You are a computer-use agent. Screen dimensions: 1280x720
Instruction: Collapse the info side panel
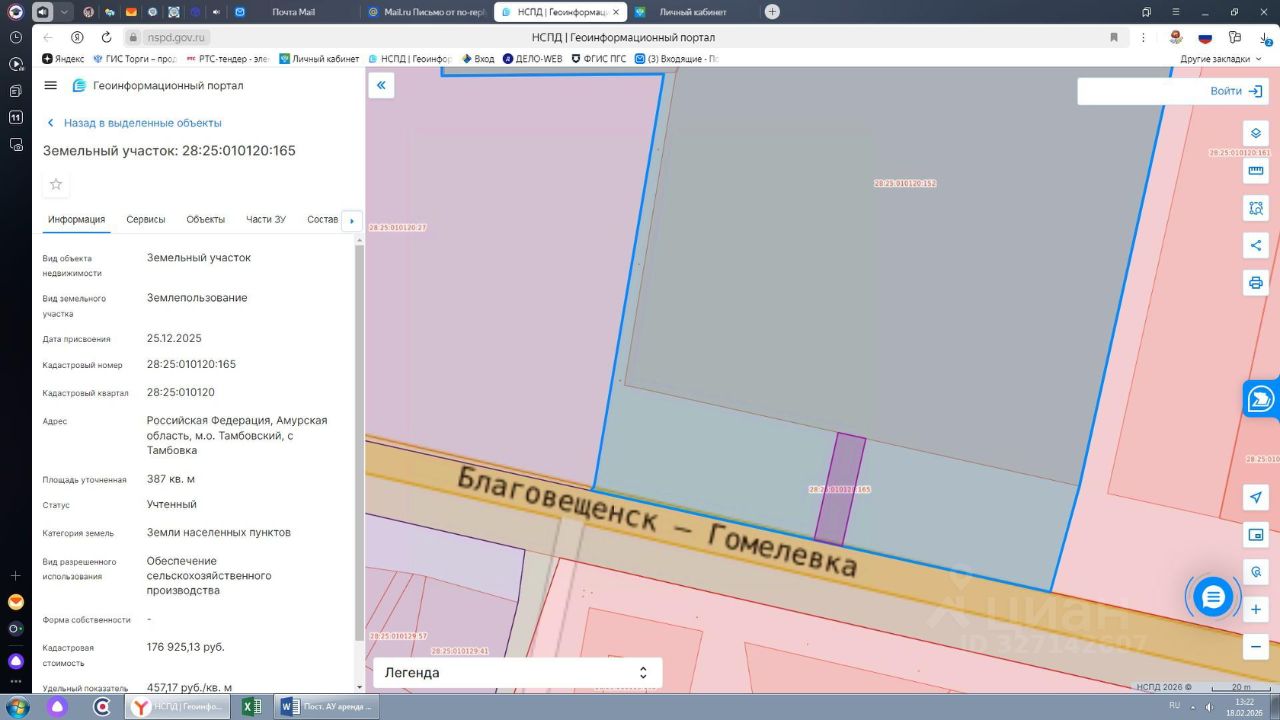tap(381, 86)
